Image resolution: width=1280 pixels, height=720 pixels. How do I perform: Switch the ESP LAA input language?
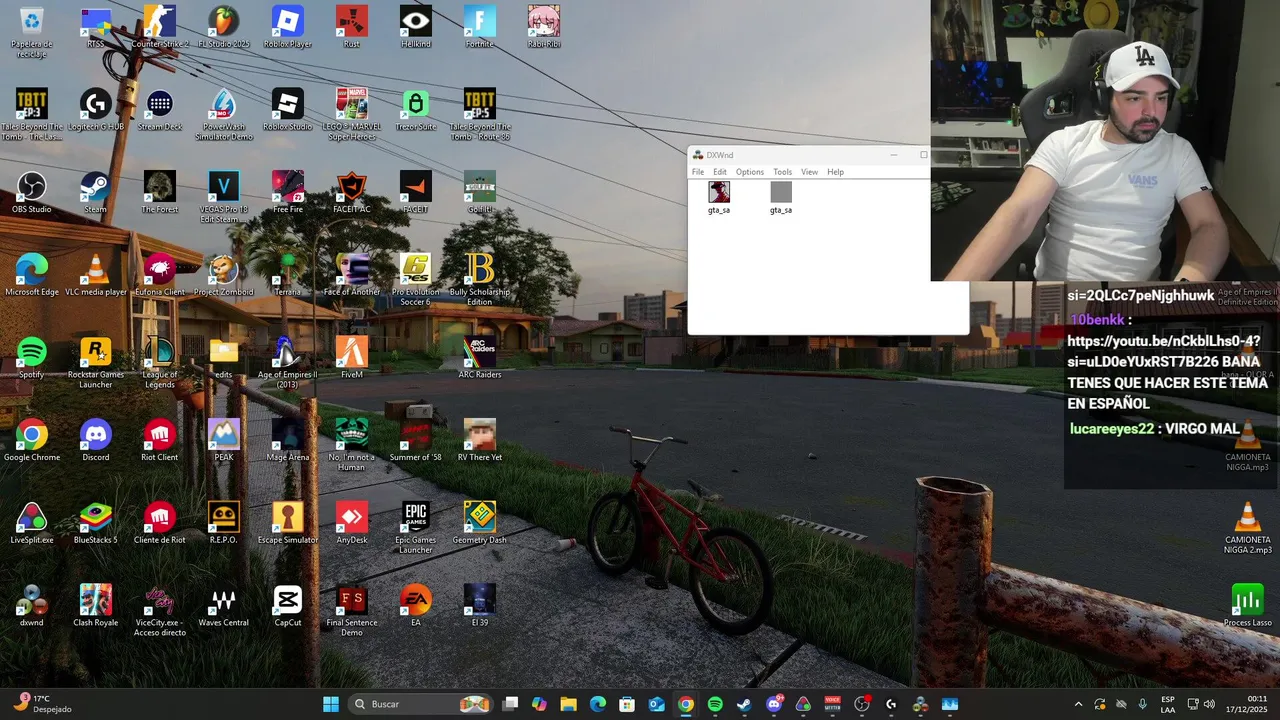[1168, 704]
